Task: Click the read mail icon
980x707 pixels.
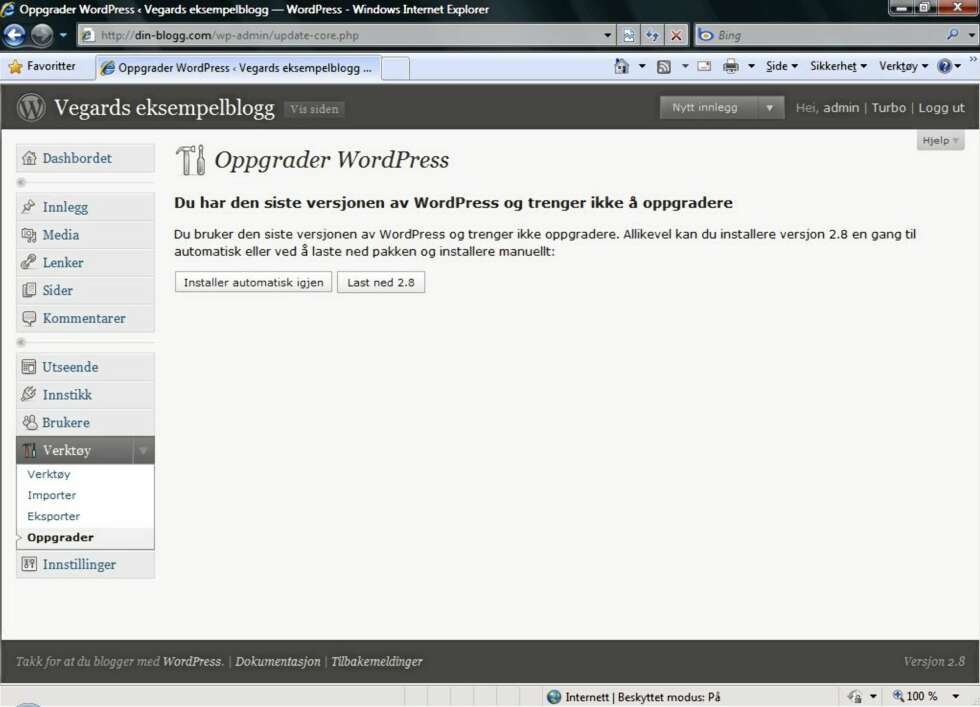Action: [704, 66]
